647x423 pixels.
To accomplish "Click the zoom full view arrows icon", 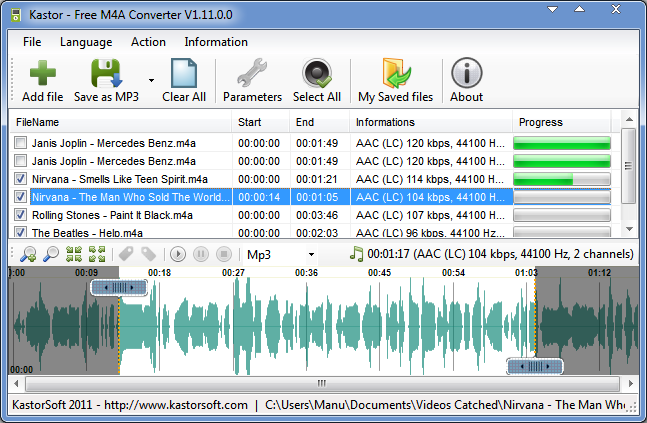I will (97, 254).
